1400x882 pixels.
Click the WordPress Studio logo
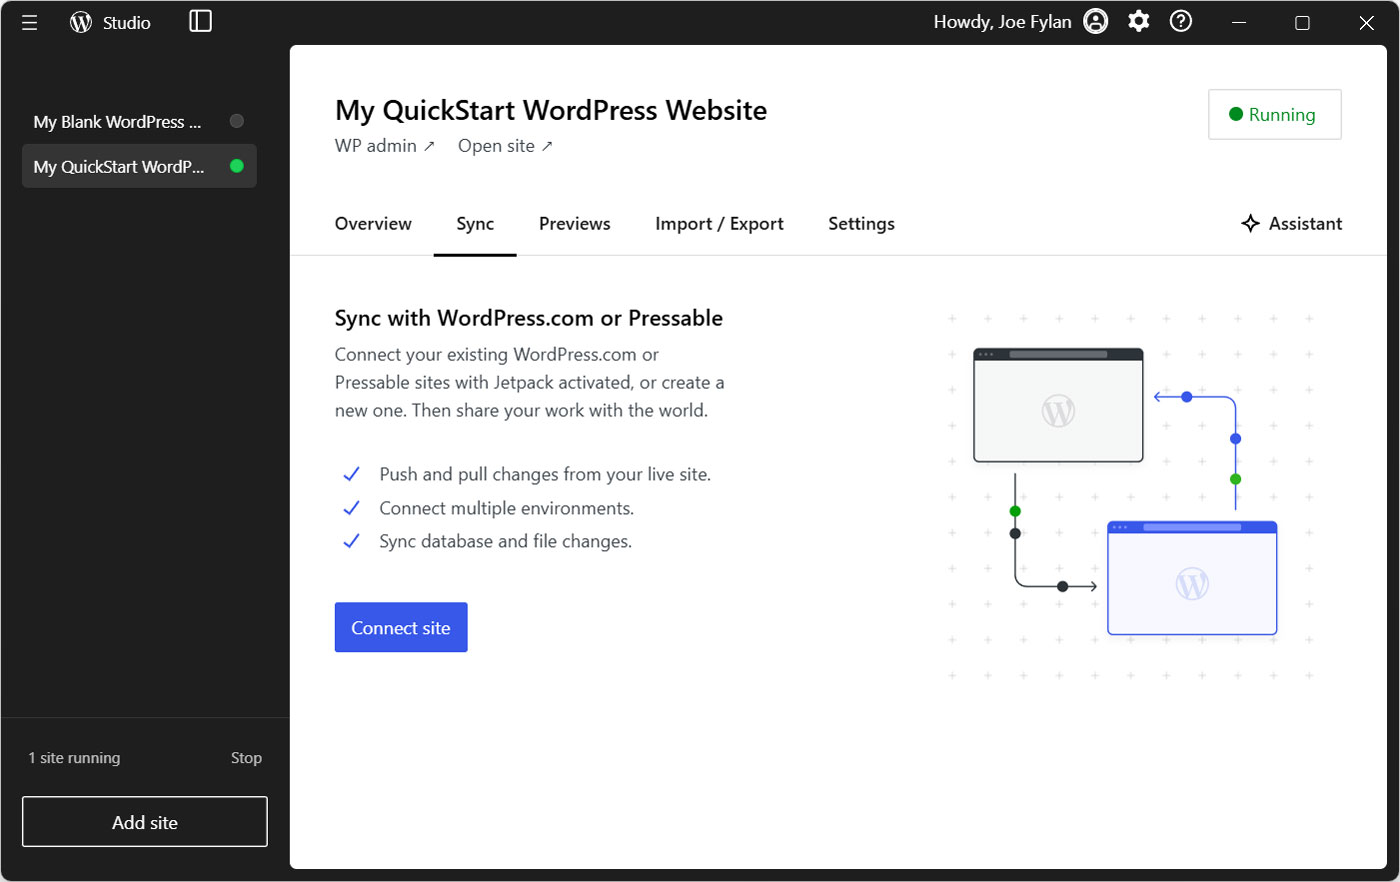coord(80,22)
